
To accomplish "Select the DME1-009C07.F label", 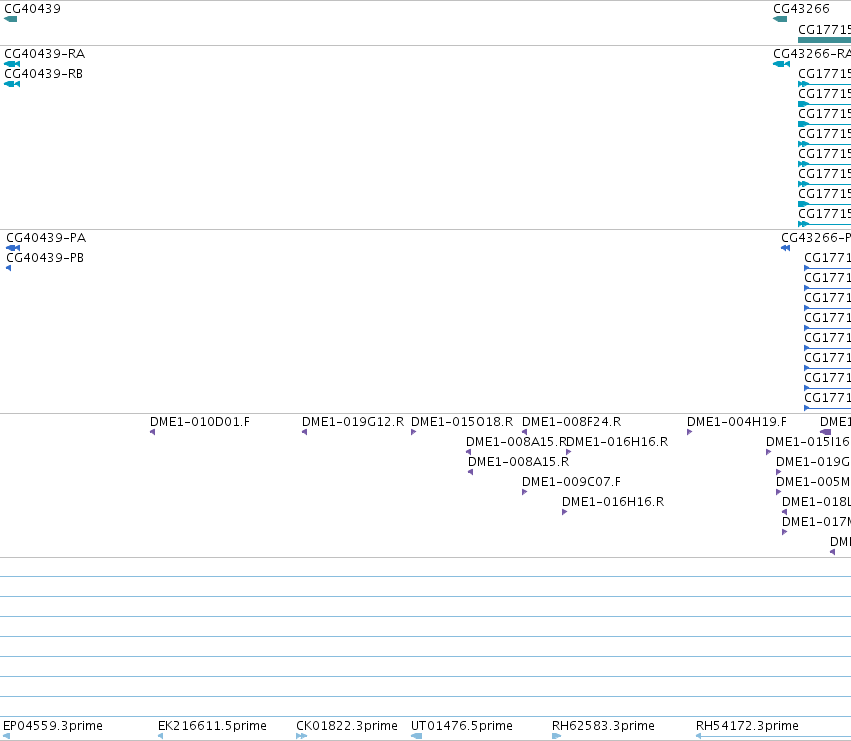I will [571, 482].
